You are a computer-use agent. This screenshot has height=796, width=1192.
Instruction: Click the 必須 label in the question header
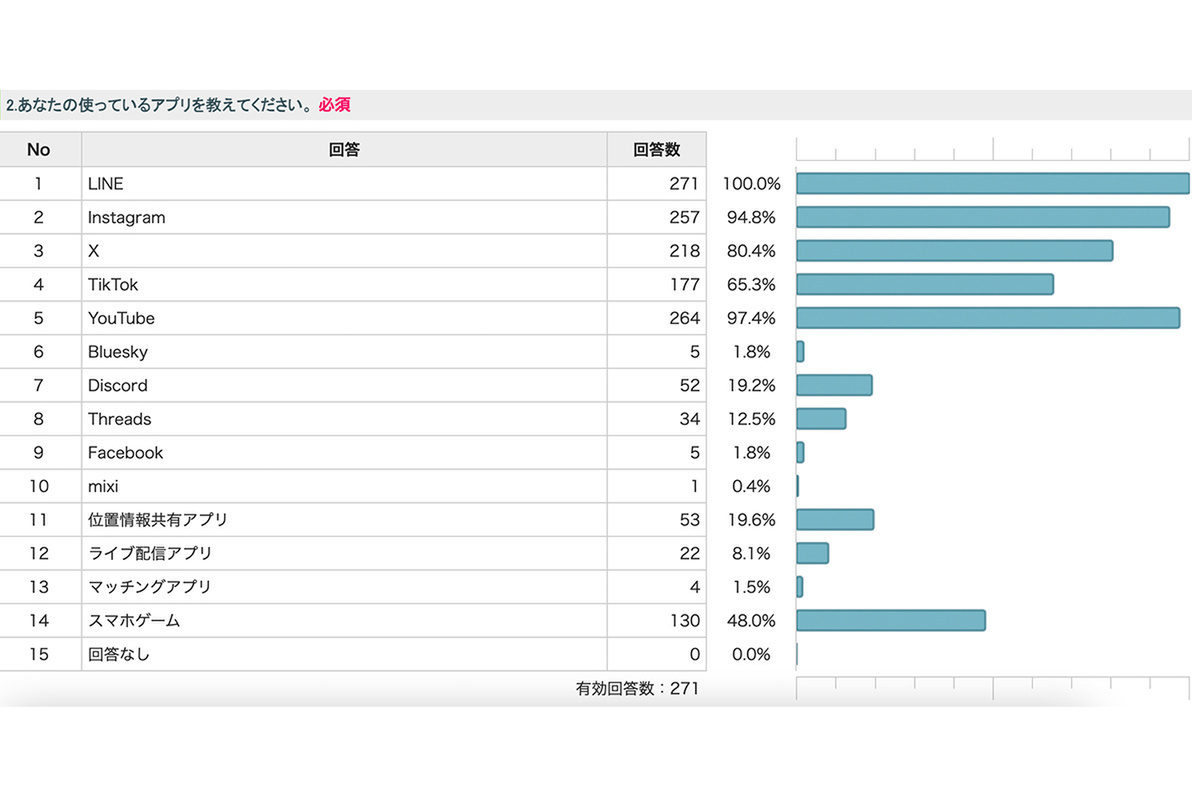click(334, 105)
